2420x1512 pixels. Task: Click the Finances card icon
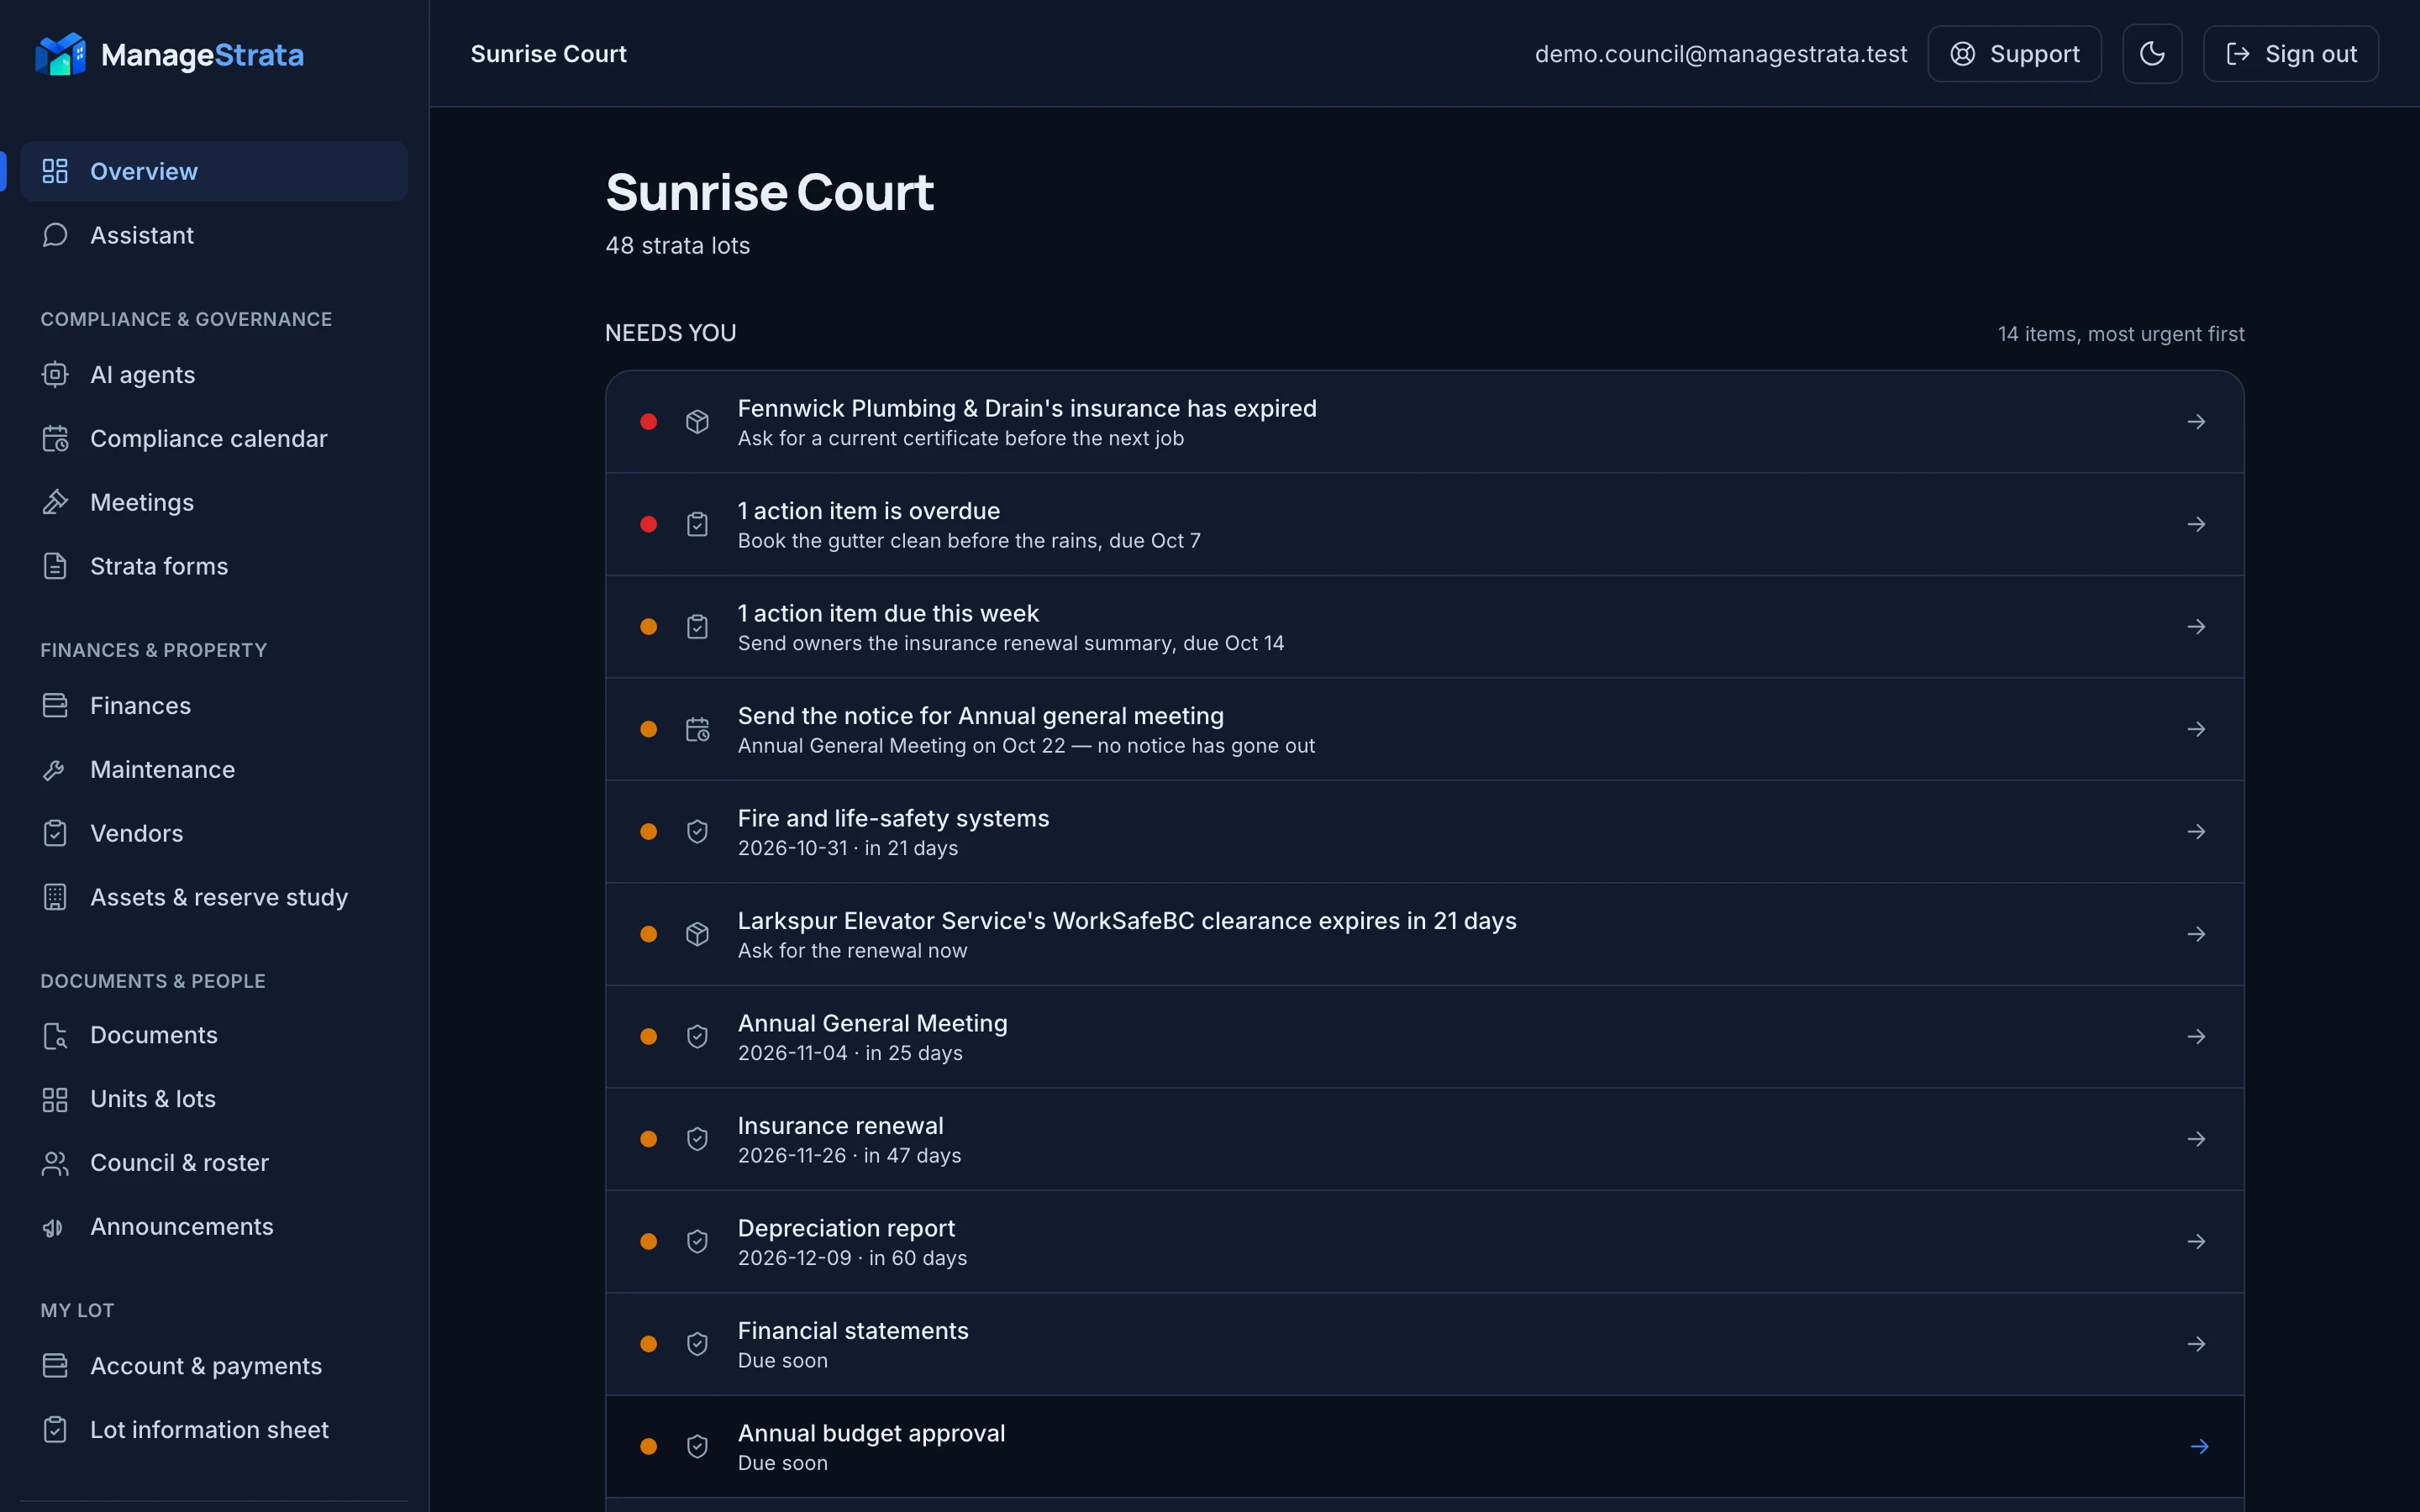point(55,705)
